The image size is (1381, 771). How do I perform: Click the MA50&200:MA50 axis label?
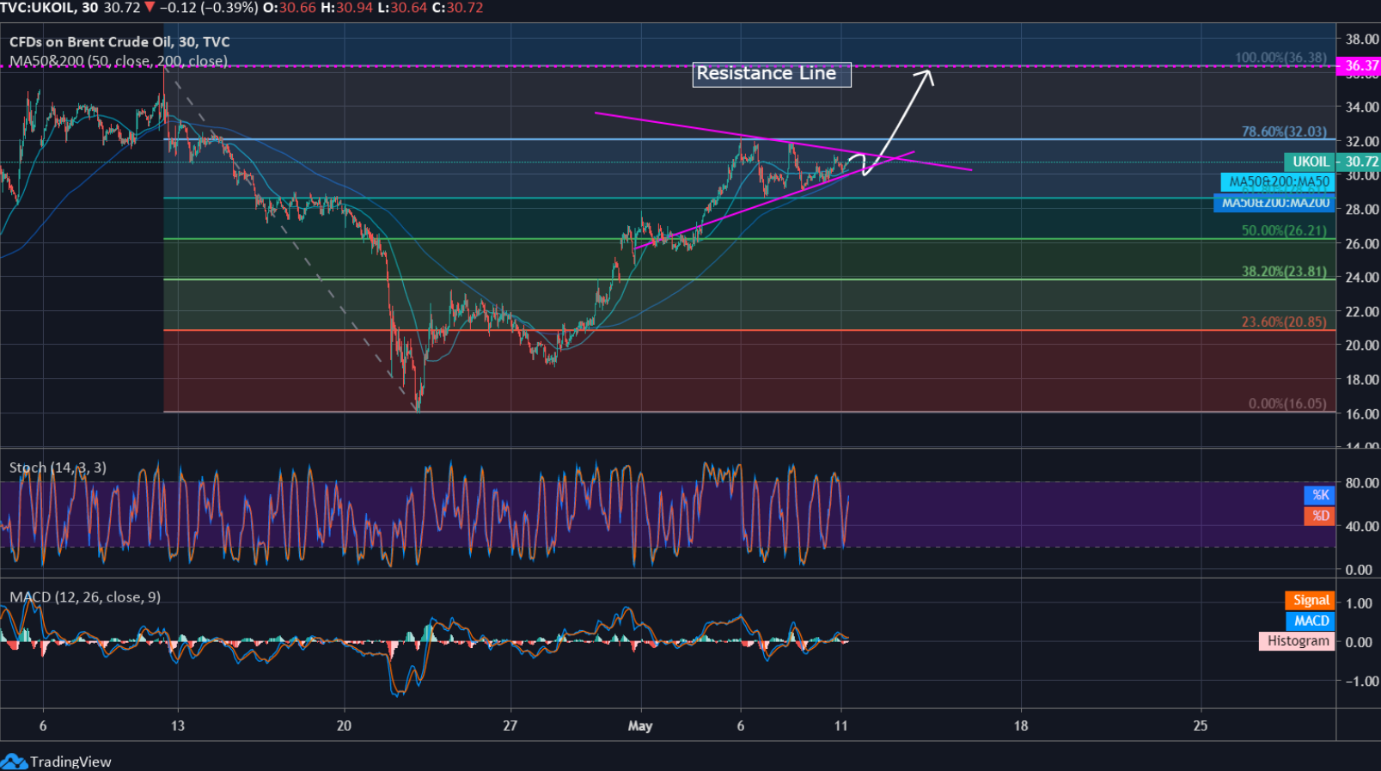coord(1276,182)
